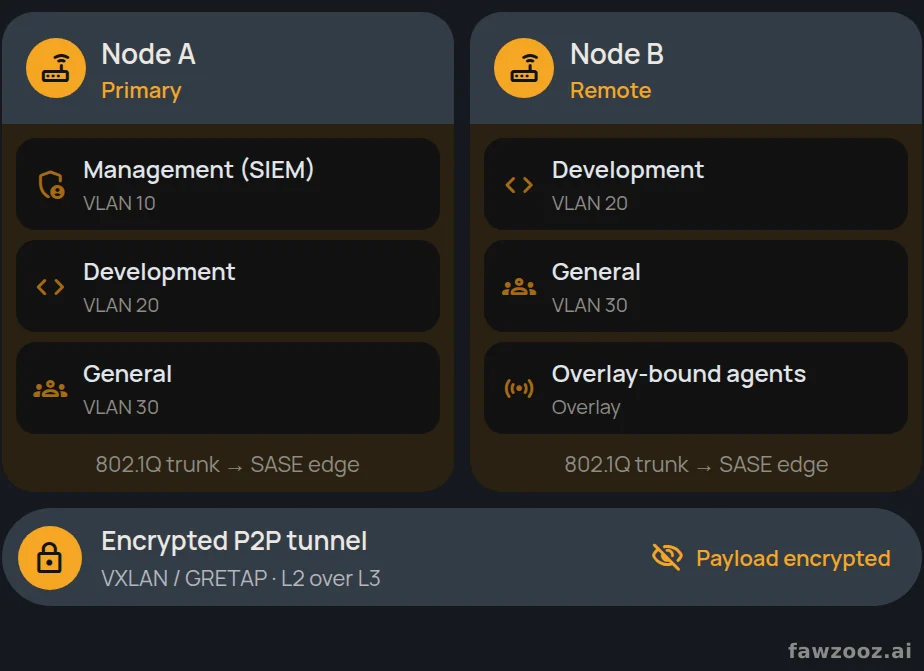Click the crossed-out eye icon near Payload encrypted
This screenshot has width=924, height=671.
point(668,557)
